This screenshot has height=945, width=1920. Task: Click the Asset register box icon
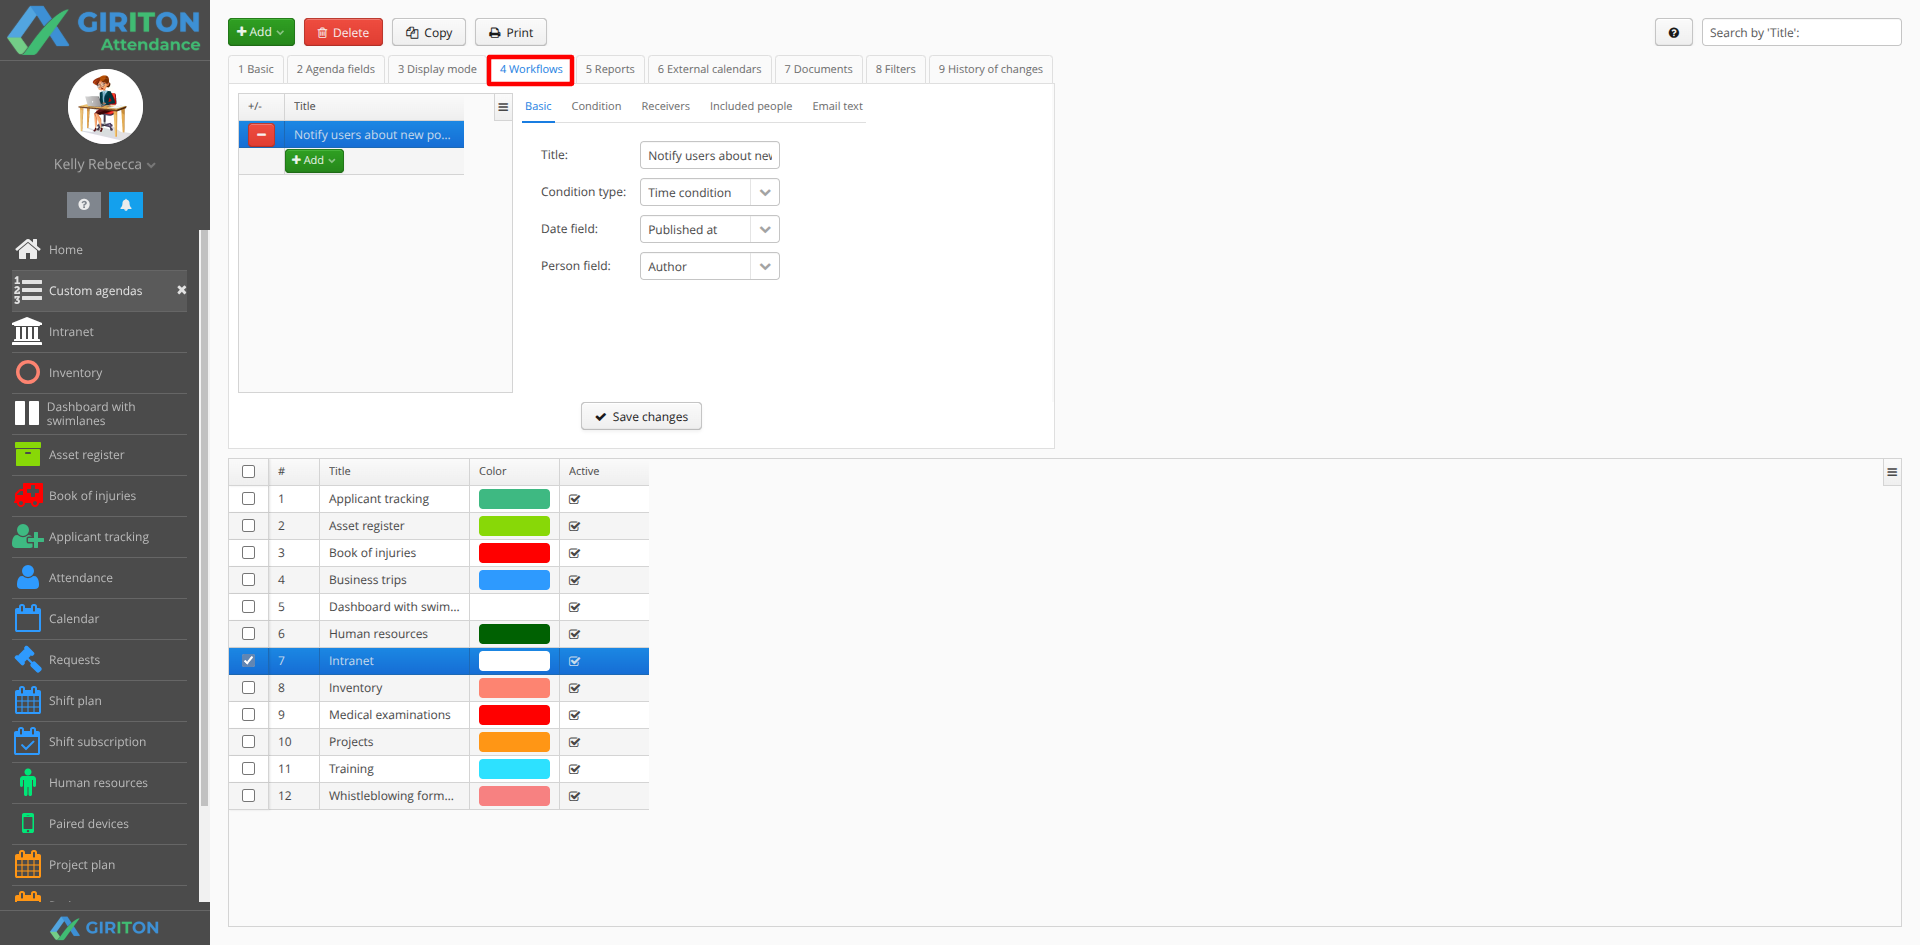click(28, 454)
